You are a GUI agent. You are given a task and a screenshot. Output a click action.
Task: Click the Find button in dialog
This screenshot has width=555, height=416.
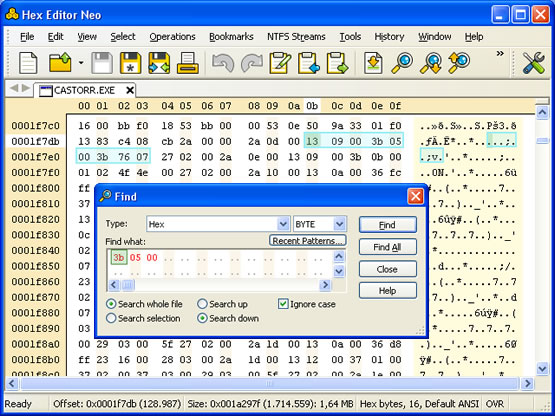coord(388,225)
